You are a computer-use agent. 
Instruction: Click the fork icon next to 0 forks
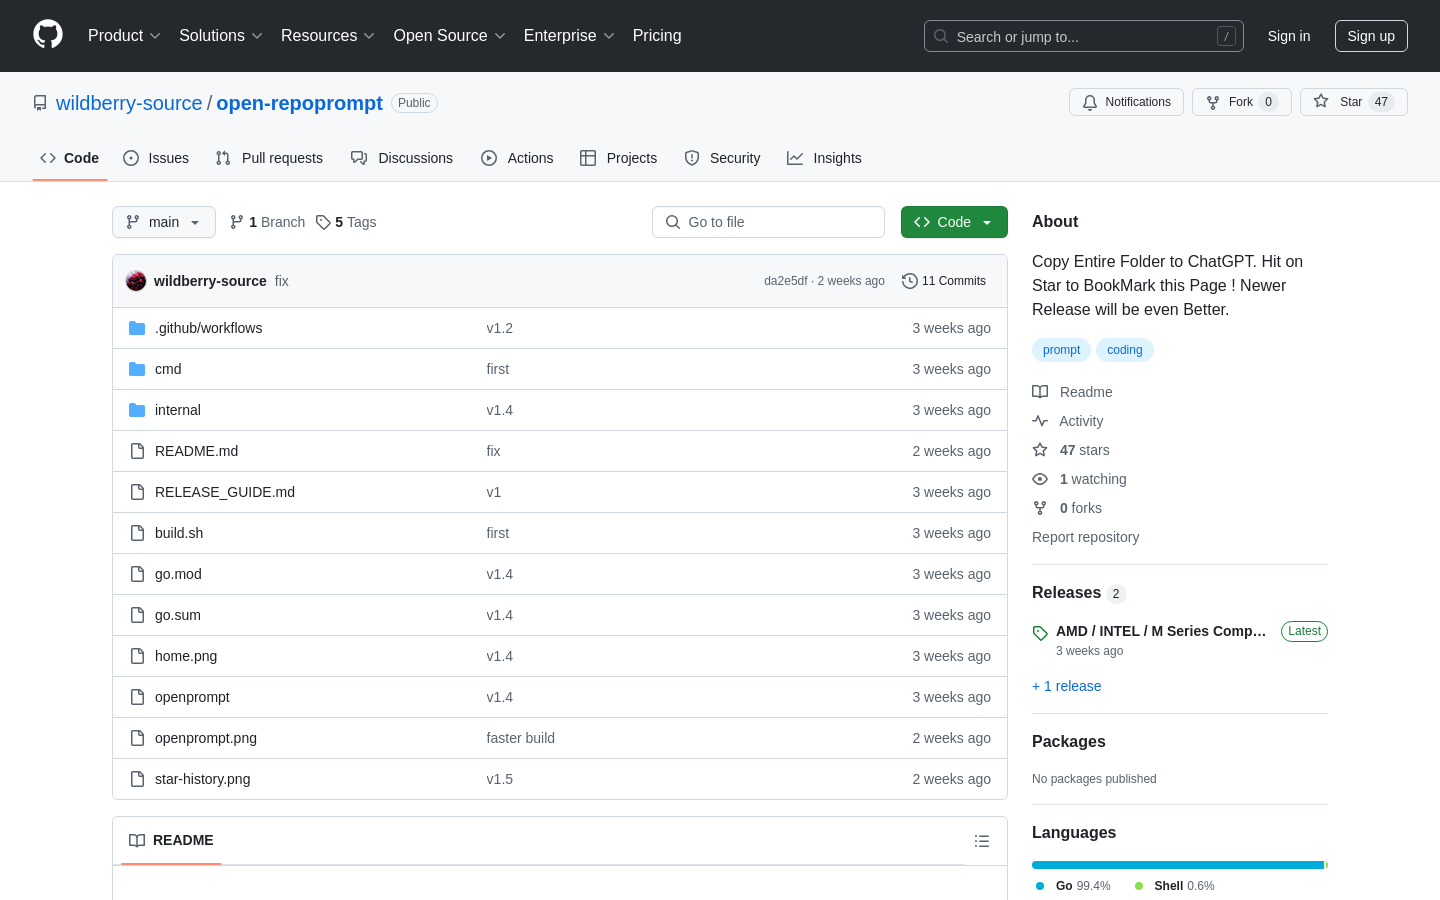click(1040, 508)
